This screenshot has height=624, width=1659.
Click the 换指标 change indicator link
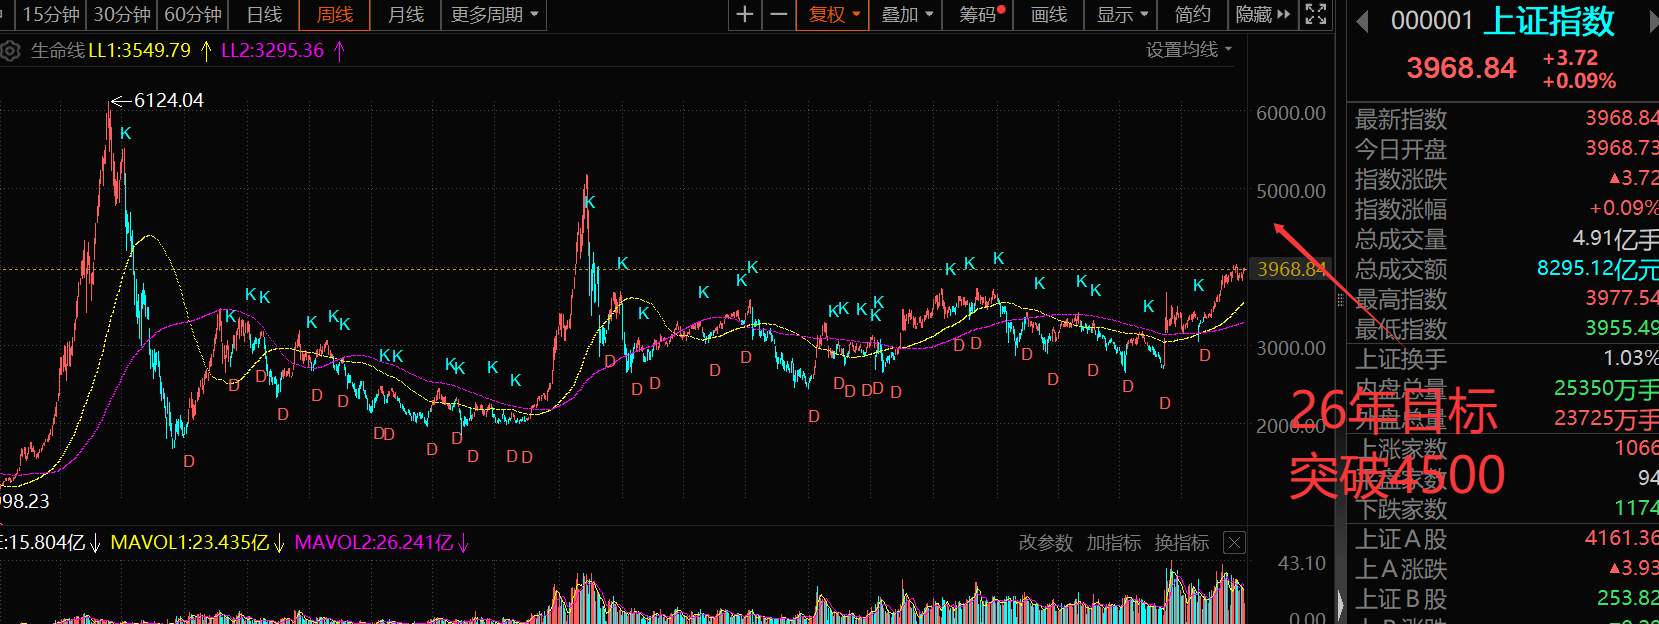[x=1181, y=542]
